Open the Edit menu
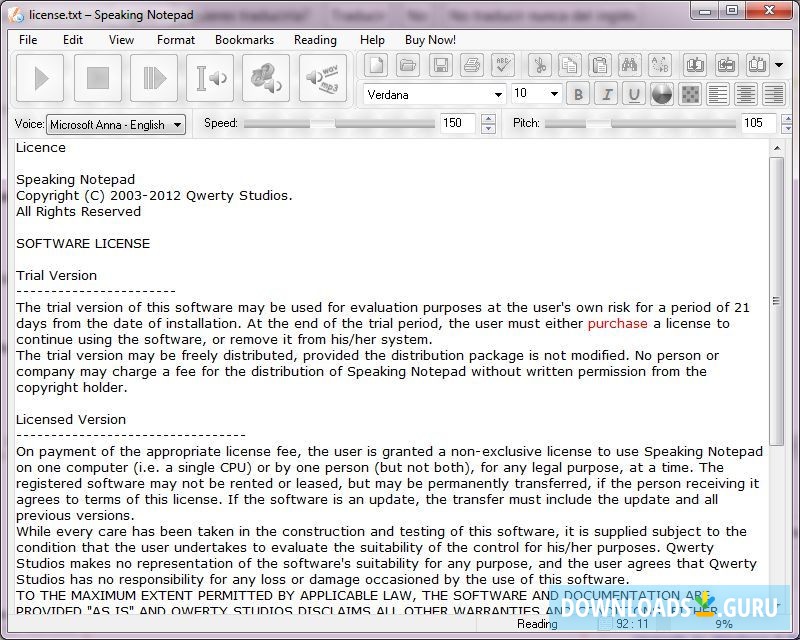Viewport: 800px width, 640px height. (x=73, y=40)
